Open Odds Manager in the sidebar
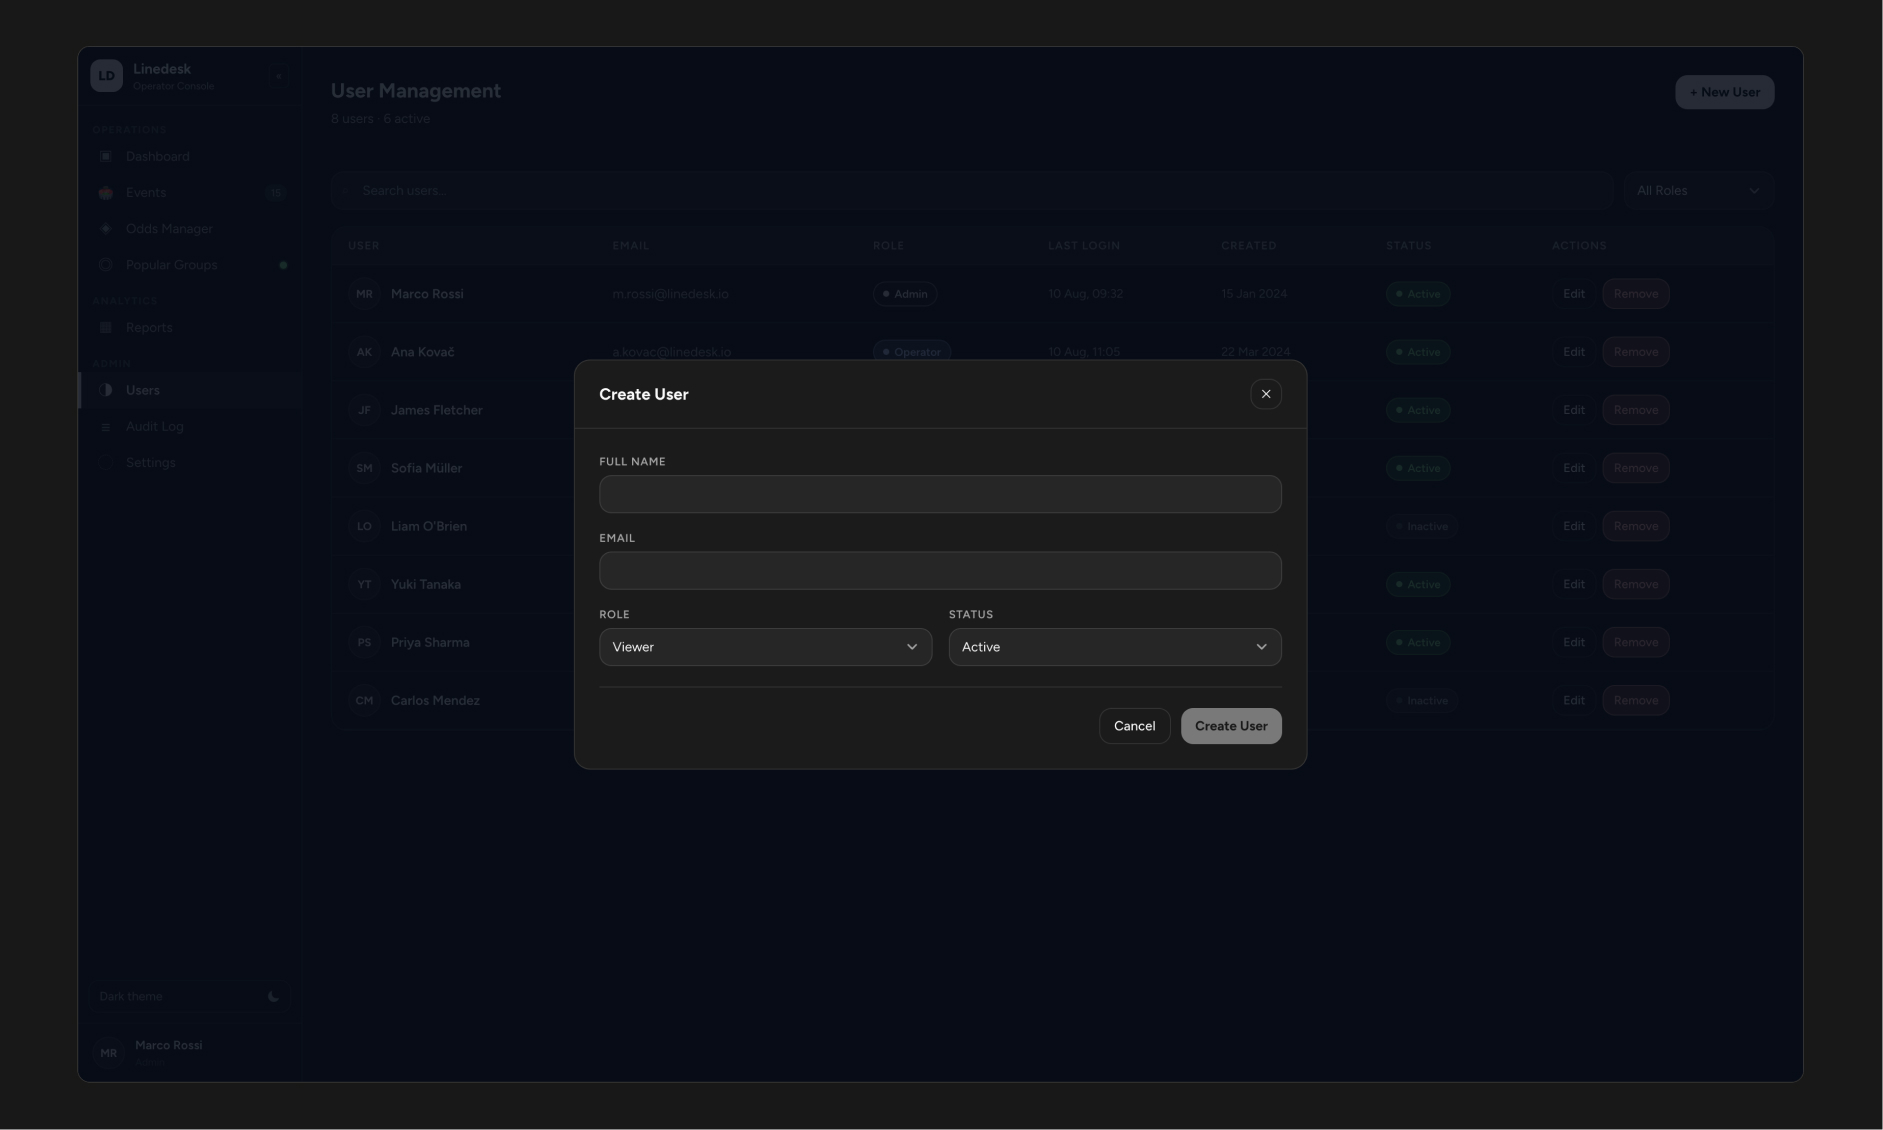This screenshot has height=1130, width=1883. pos(189,229)
